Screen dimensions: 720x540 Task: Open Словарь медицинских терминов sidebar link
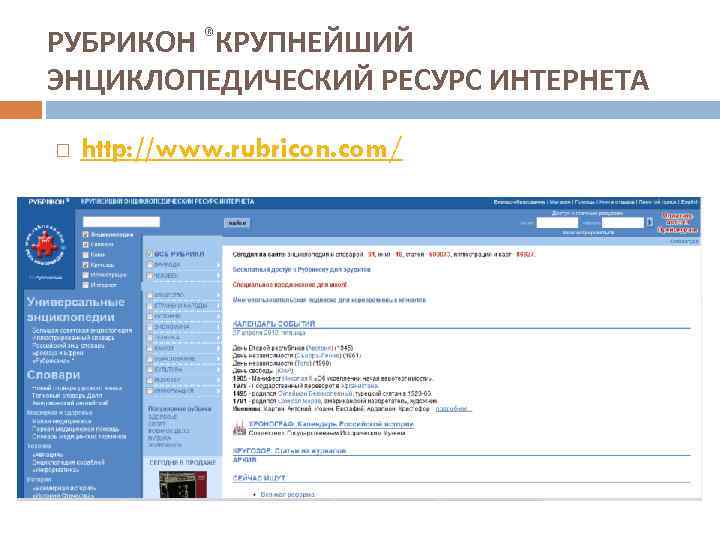click(79, 436)
